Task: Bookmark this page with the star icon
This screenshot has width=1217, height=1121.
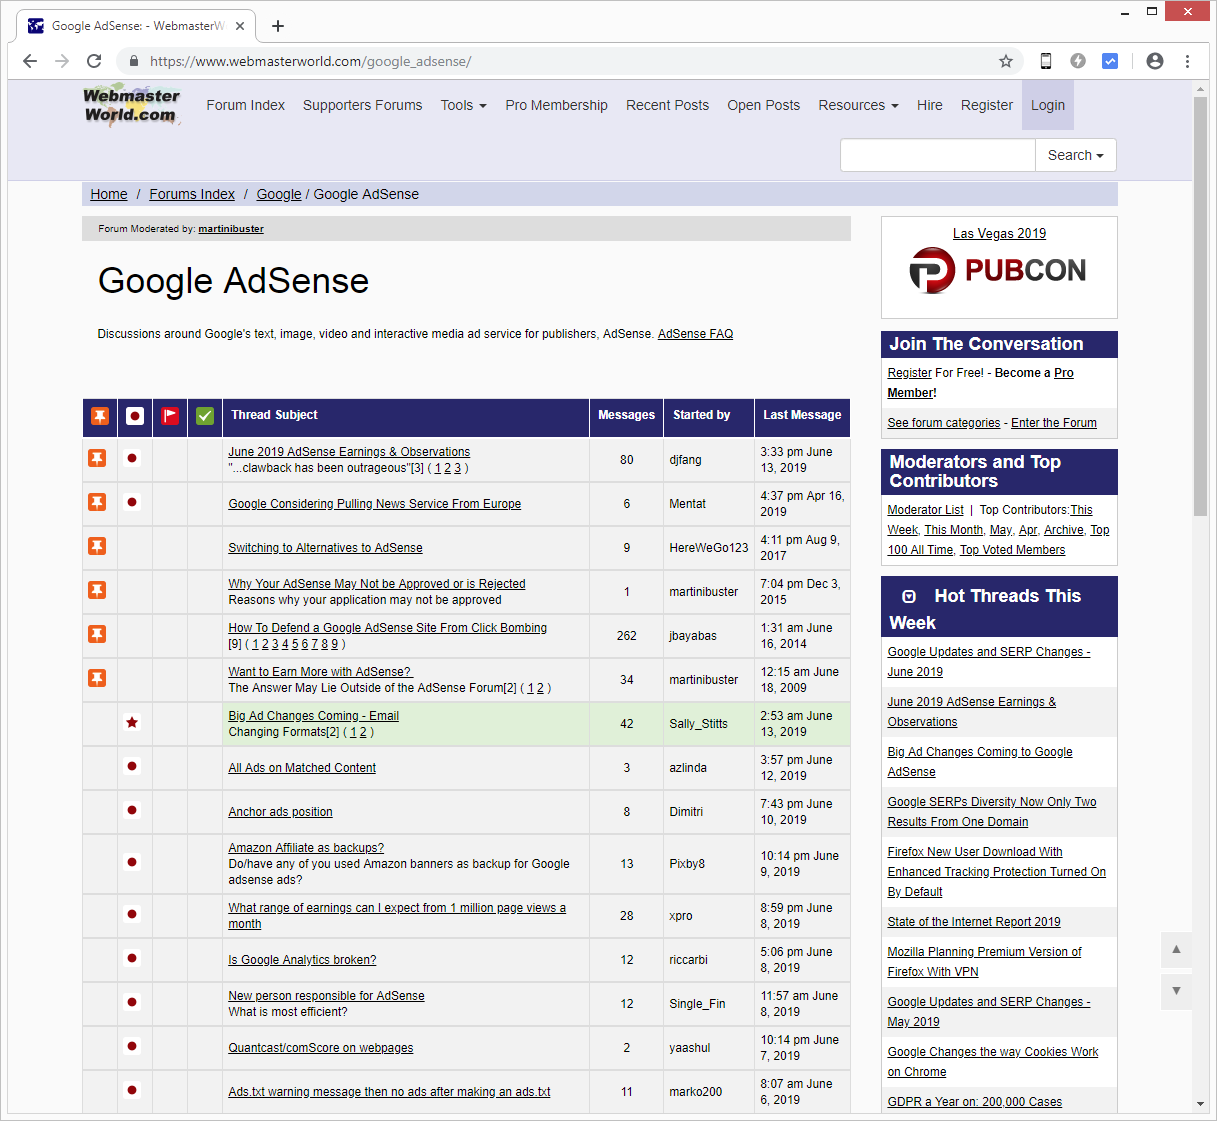Action: click(x=1006, y=61)
